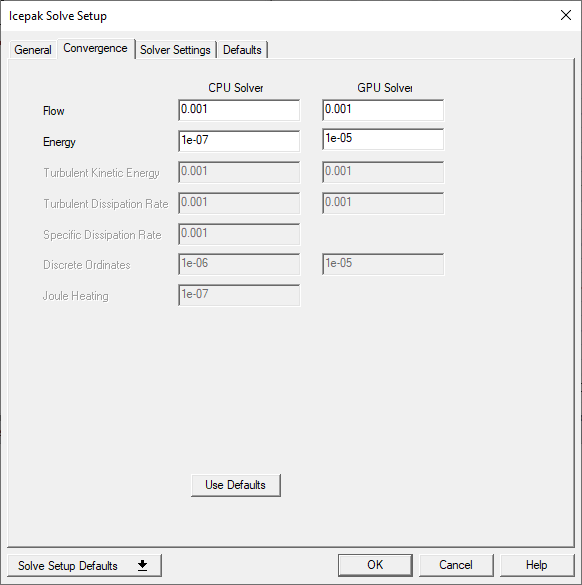The height and width of the screenshot is (585, 582).
Task: Open Help for solve setup
Action: (x=537, y=565)
